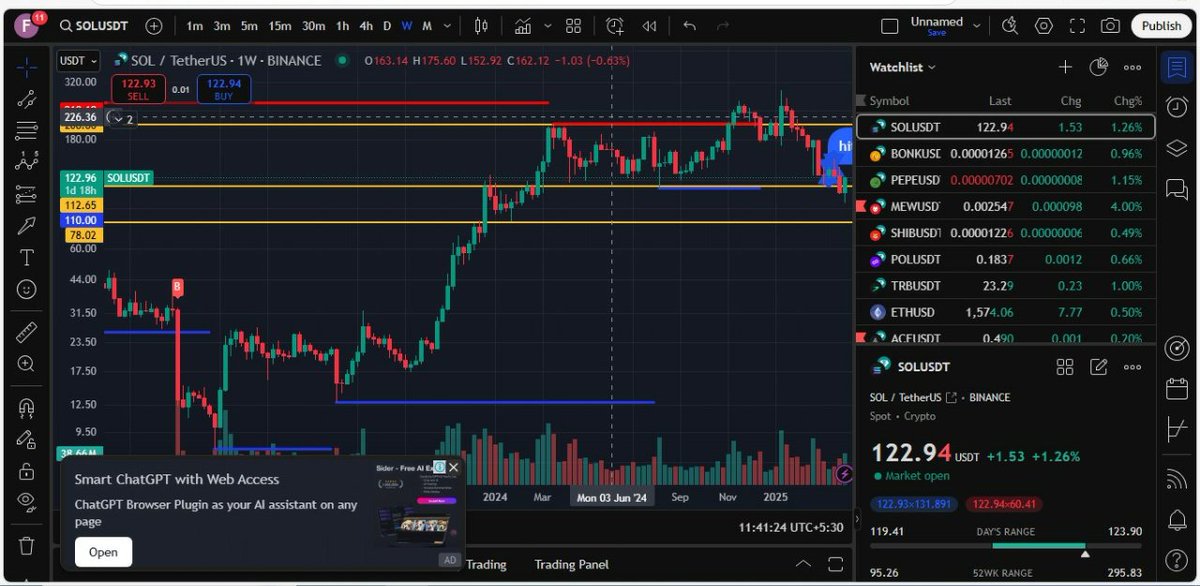Select the D daily timeframe

pos(387,26)
